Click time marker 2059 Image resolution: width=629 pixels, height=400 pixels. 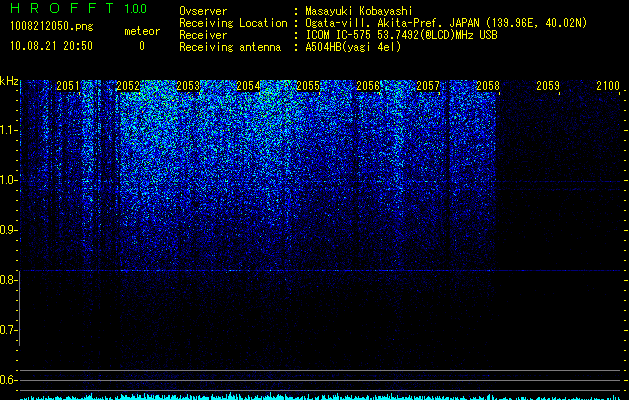click(548, 86)
